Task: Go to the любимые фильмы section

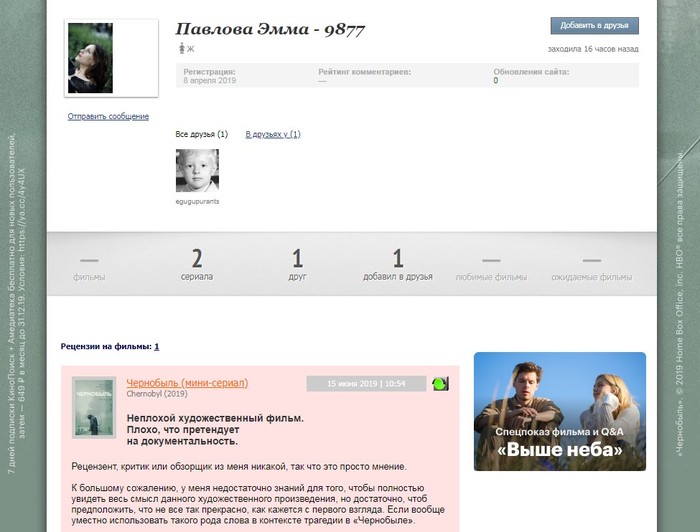Action: pos(491,265)
